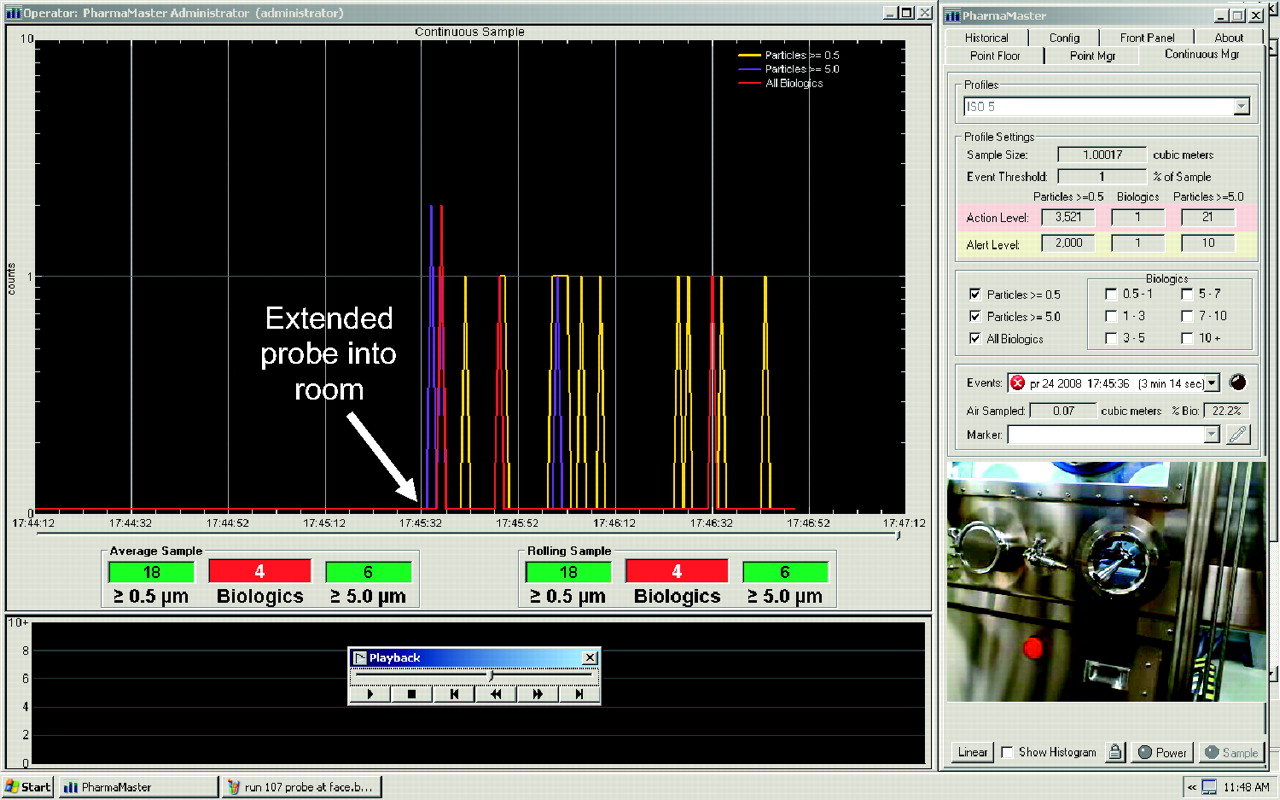Click the Particles >= 0.5 yellow legend entry
Viewport: 1280px width, 800px height.
789,55
